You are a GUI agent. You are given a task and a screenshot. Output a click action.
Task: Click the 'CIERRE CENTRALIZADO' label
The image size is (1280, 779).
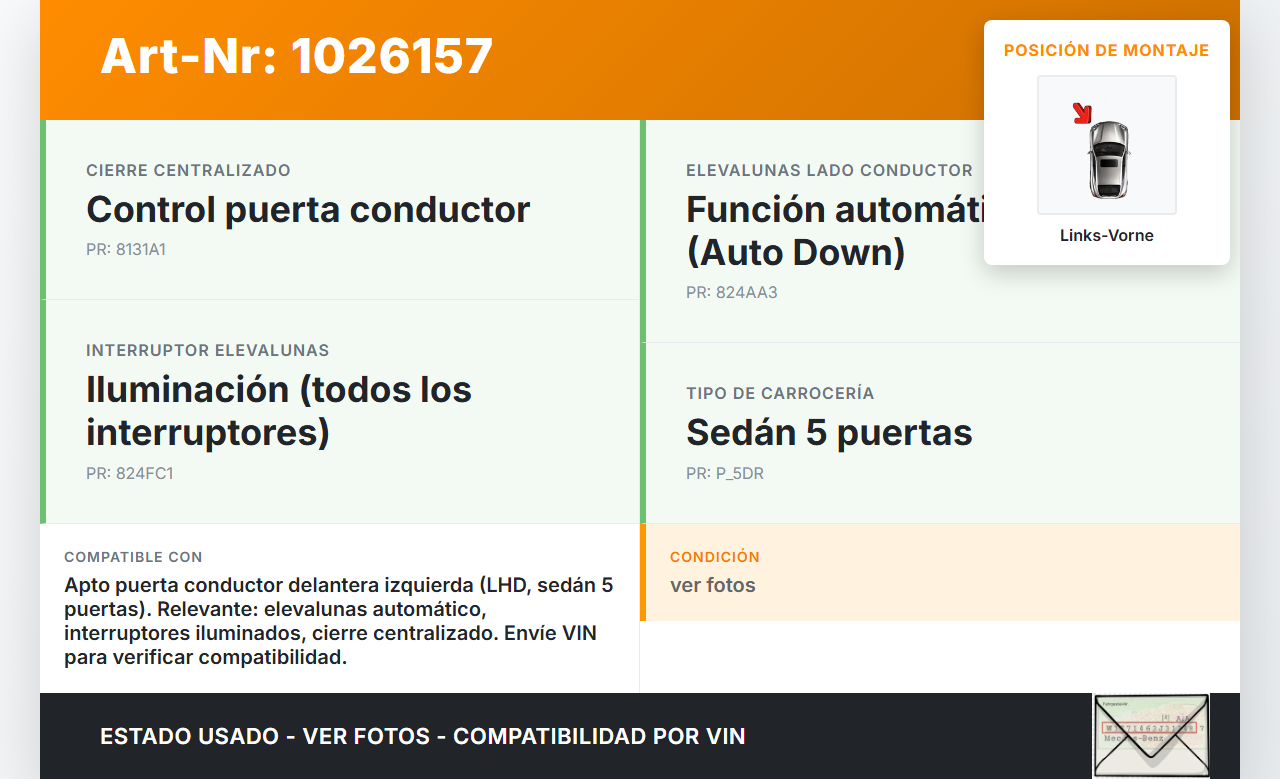[189, 171]
